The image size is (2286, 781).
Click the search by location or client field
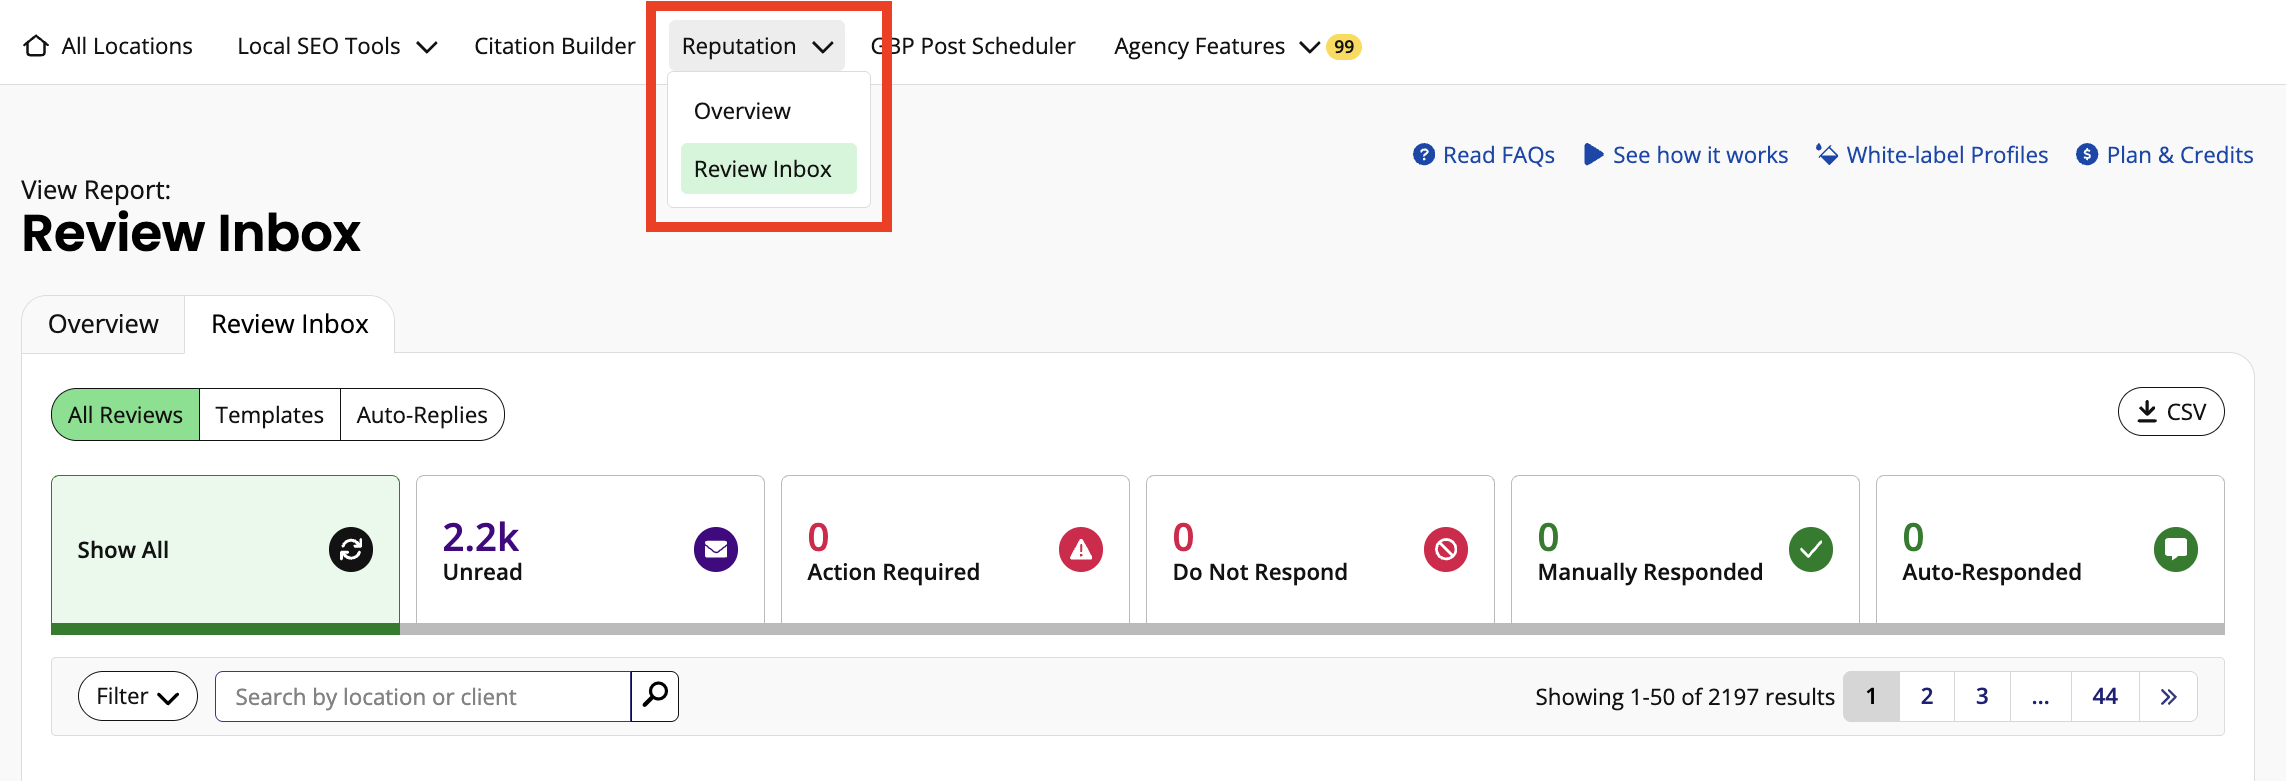pyautogui.click(x=422, y=696)
